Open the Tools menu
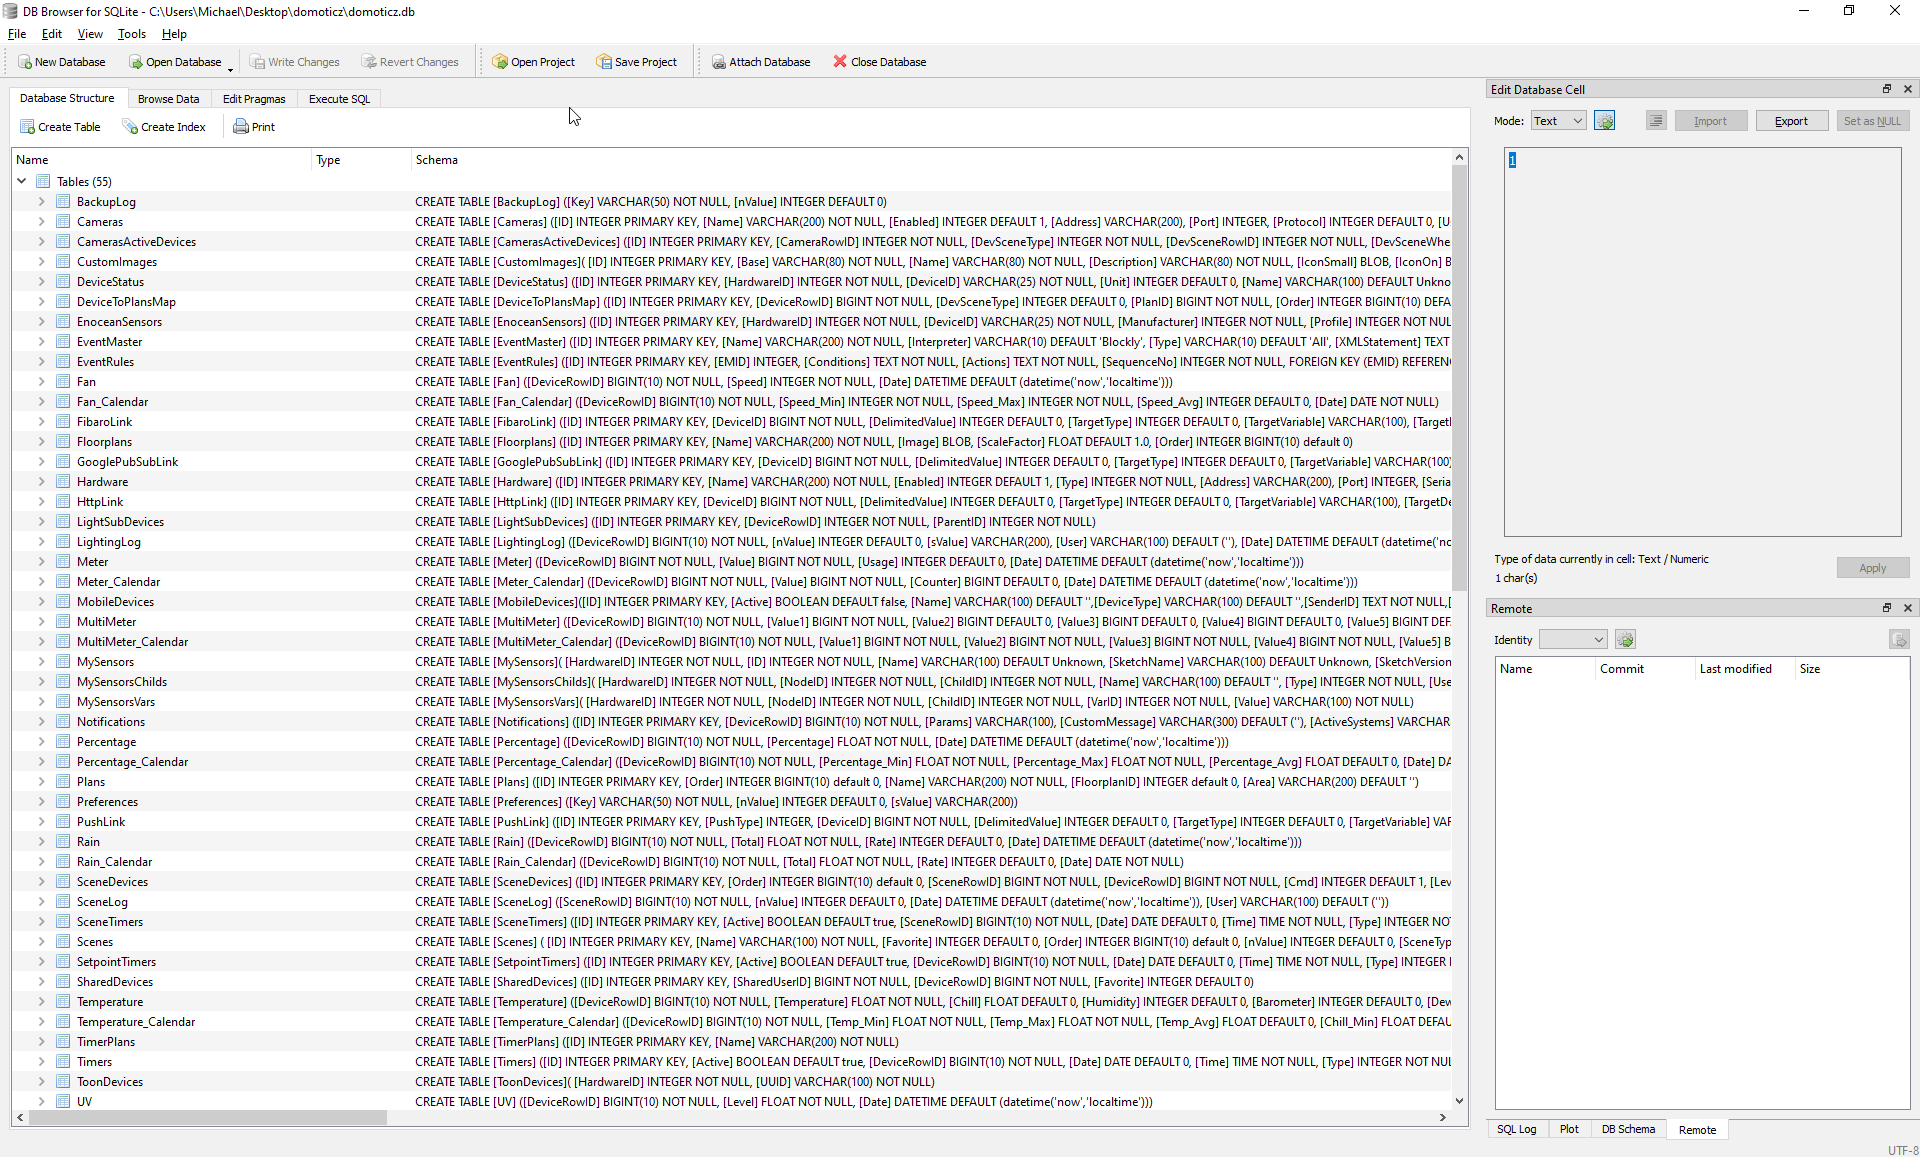This screenshot has height=1157, width=1920. point(131,34)
